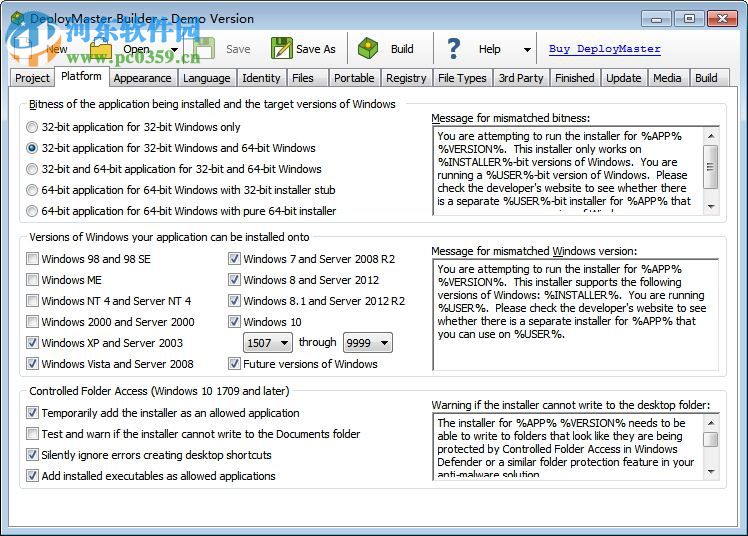
Task: Click the blue Help question mark icon
Action: pos(454,49)
